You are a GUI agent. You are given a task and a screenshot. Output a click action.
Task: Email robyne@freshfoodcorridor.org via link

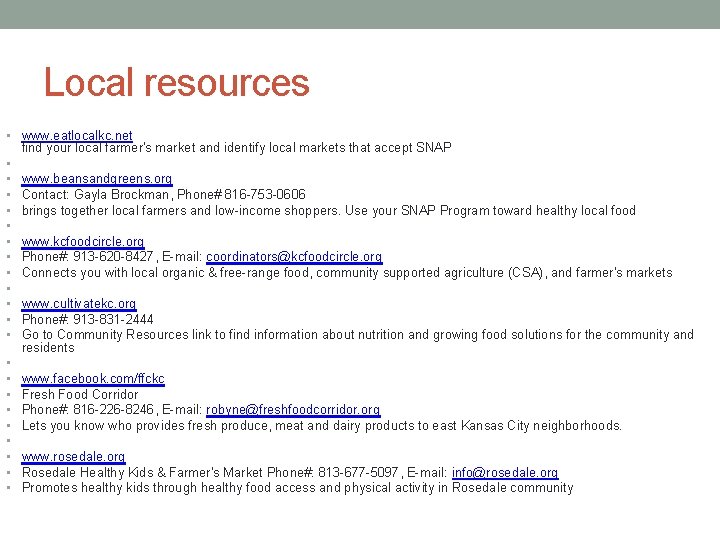(293, 409)
